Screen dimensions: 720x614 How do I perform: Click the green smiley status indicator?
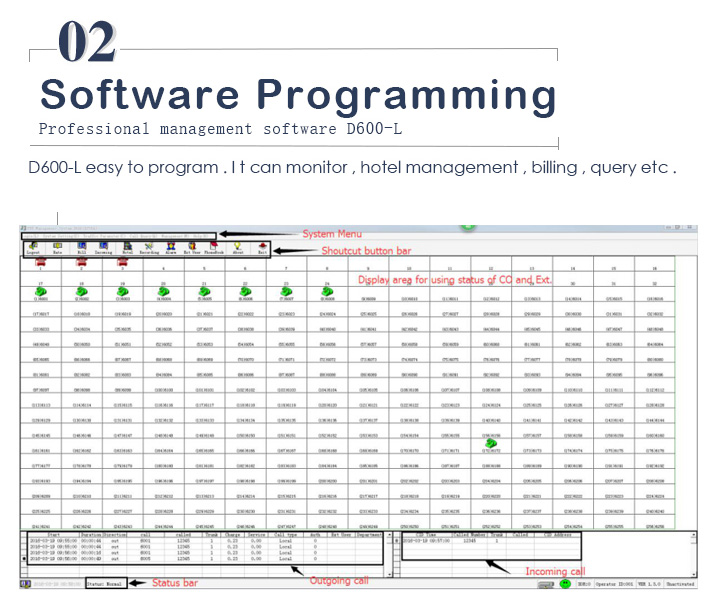pos(565,582)
